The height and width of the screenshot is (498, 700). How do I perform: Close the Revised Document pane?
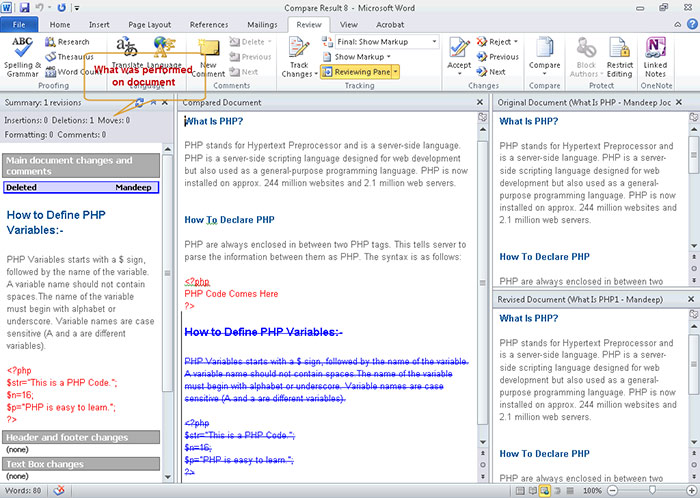(x=691, y=299)
